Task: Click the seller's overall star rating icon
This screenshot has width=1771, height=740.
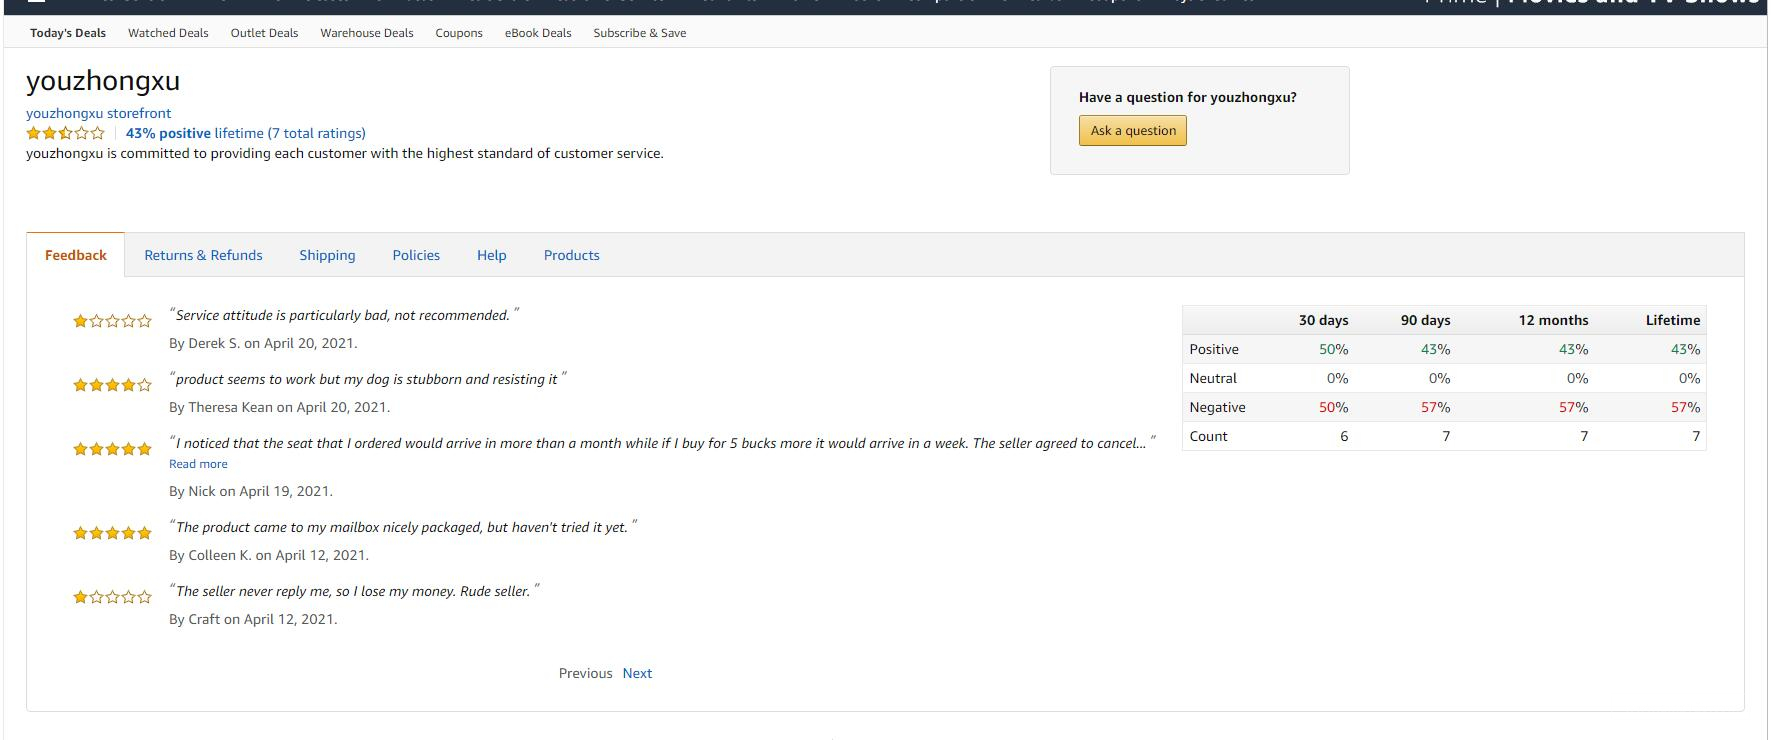Action: point(65,133)
